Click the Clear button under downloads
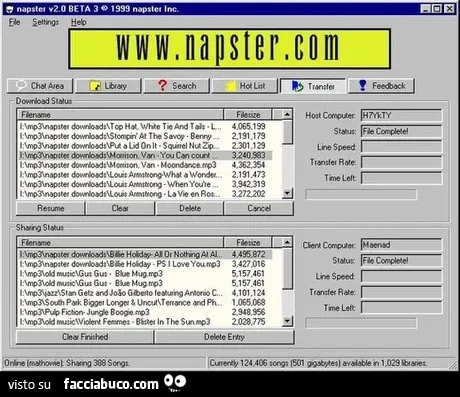460x397 pixels. [120, 208]
